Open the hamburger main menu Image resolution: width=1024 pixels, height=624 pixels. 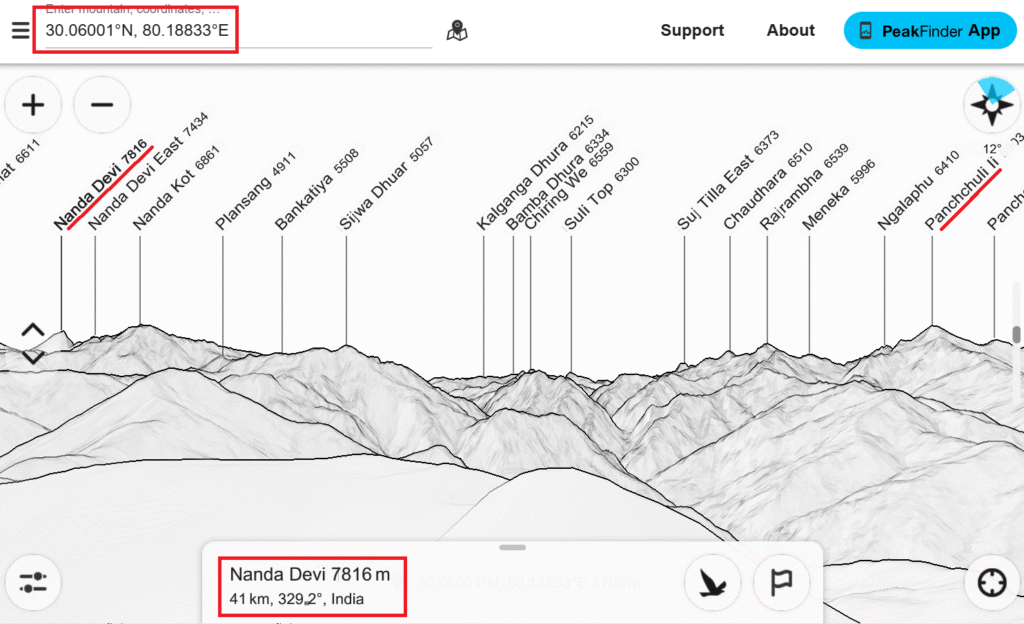[x=20, y=30]
